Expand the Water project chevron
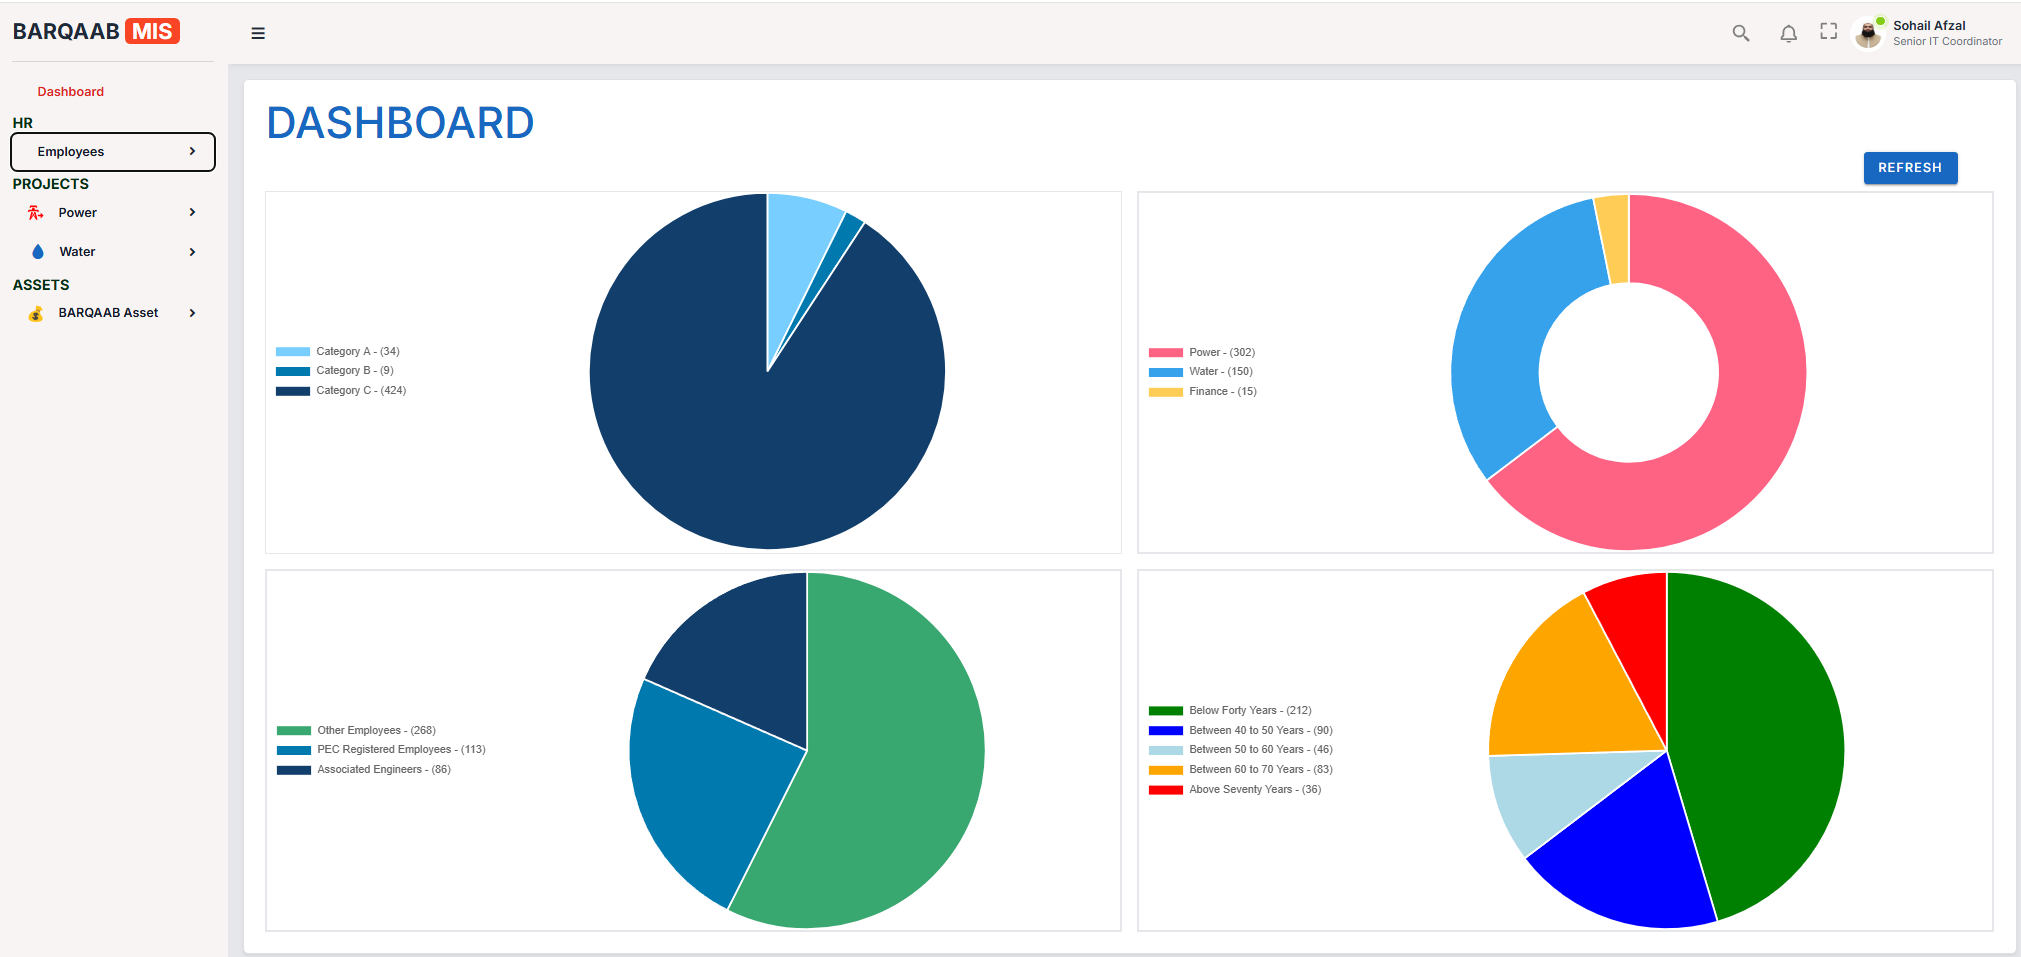Viewport: 2021px width, 957px height. click(x=192, y=252)
